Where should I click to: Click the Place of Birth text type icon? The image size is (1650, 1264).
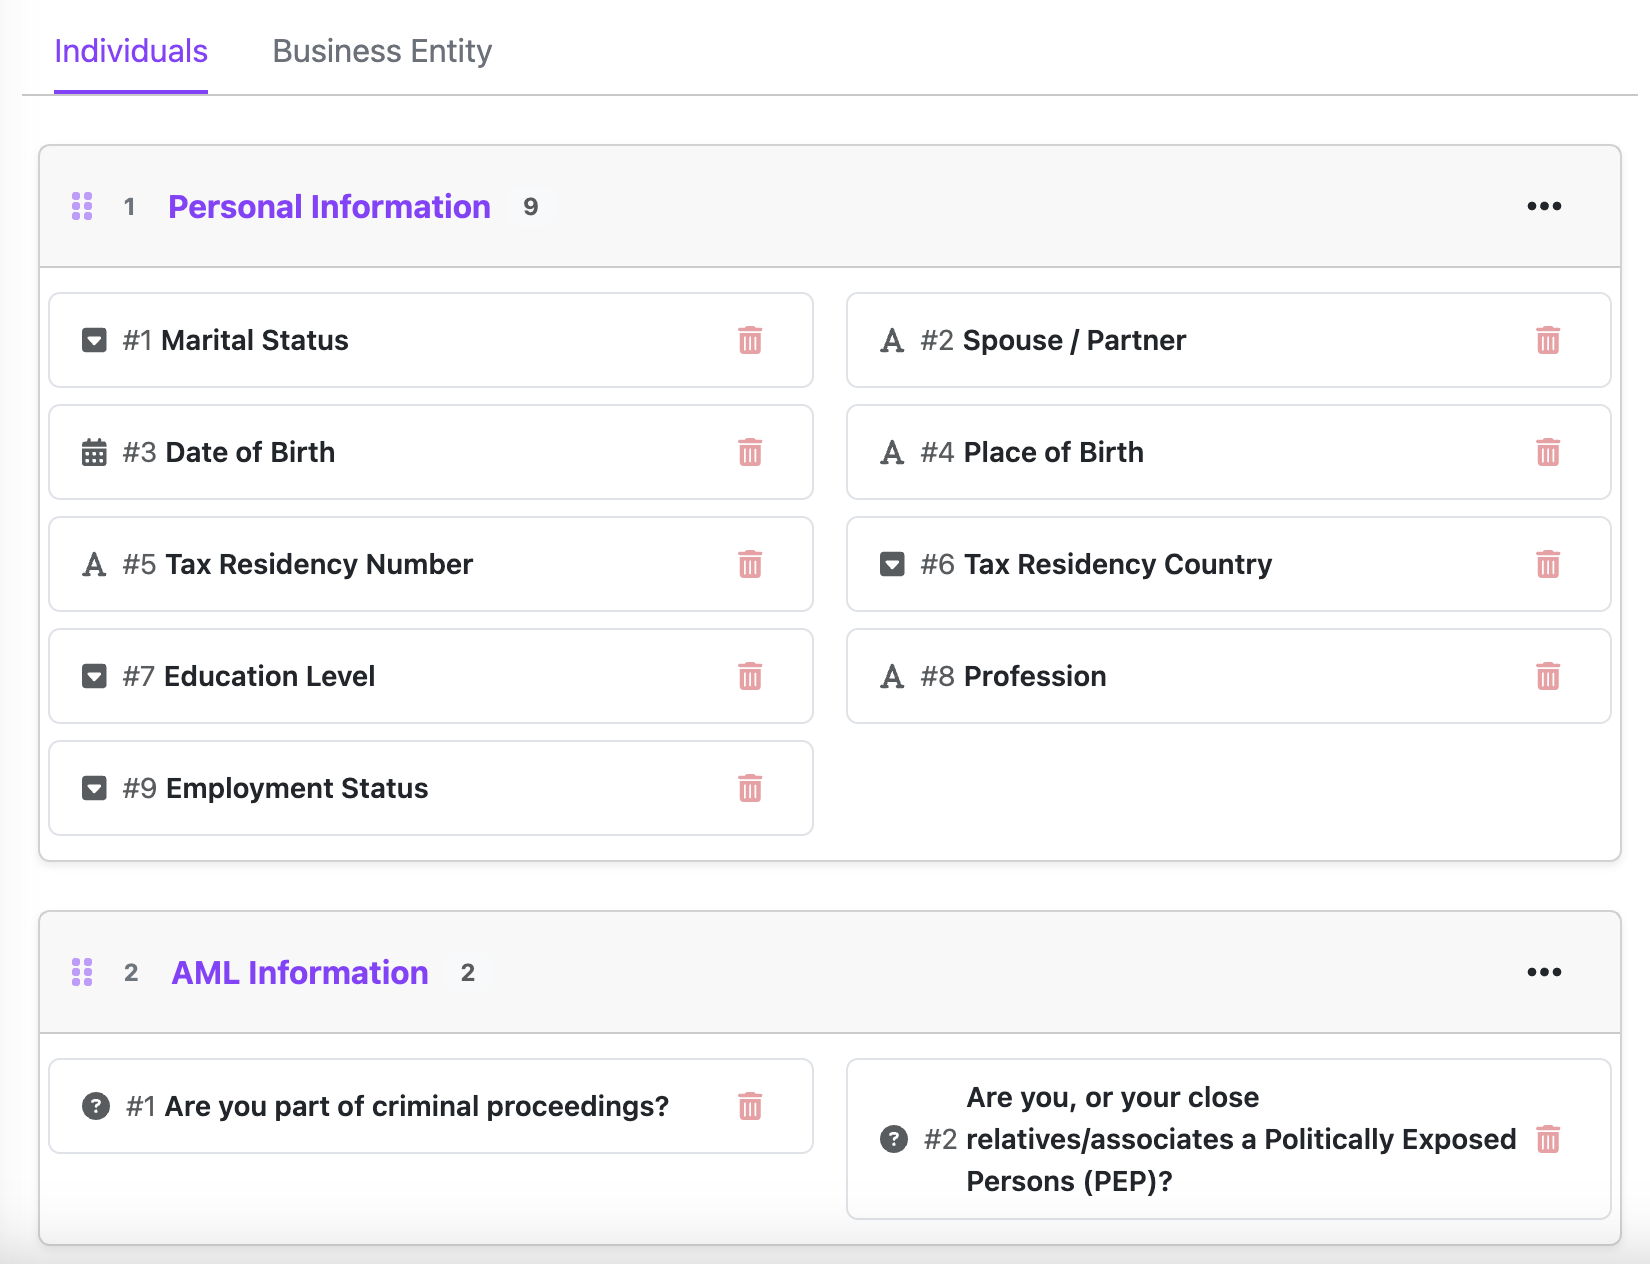coord(892,452)
